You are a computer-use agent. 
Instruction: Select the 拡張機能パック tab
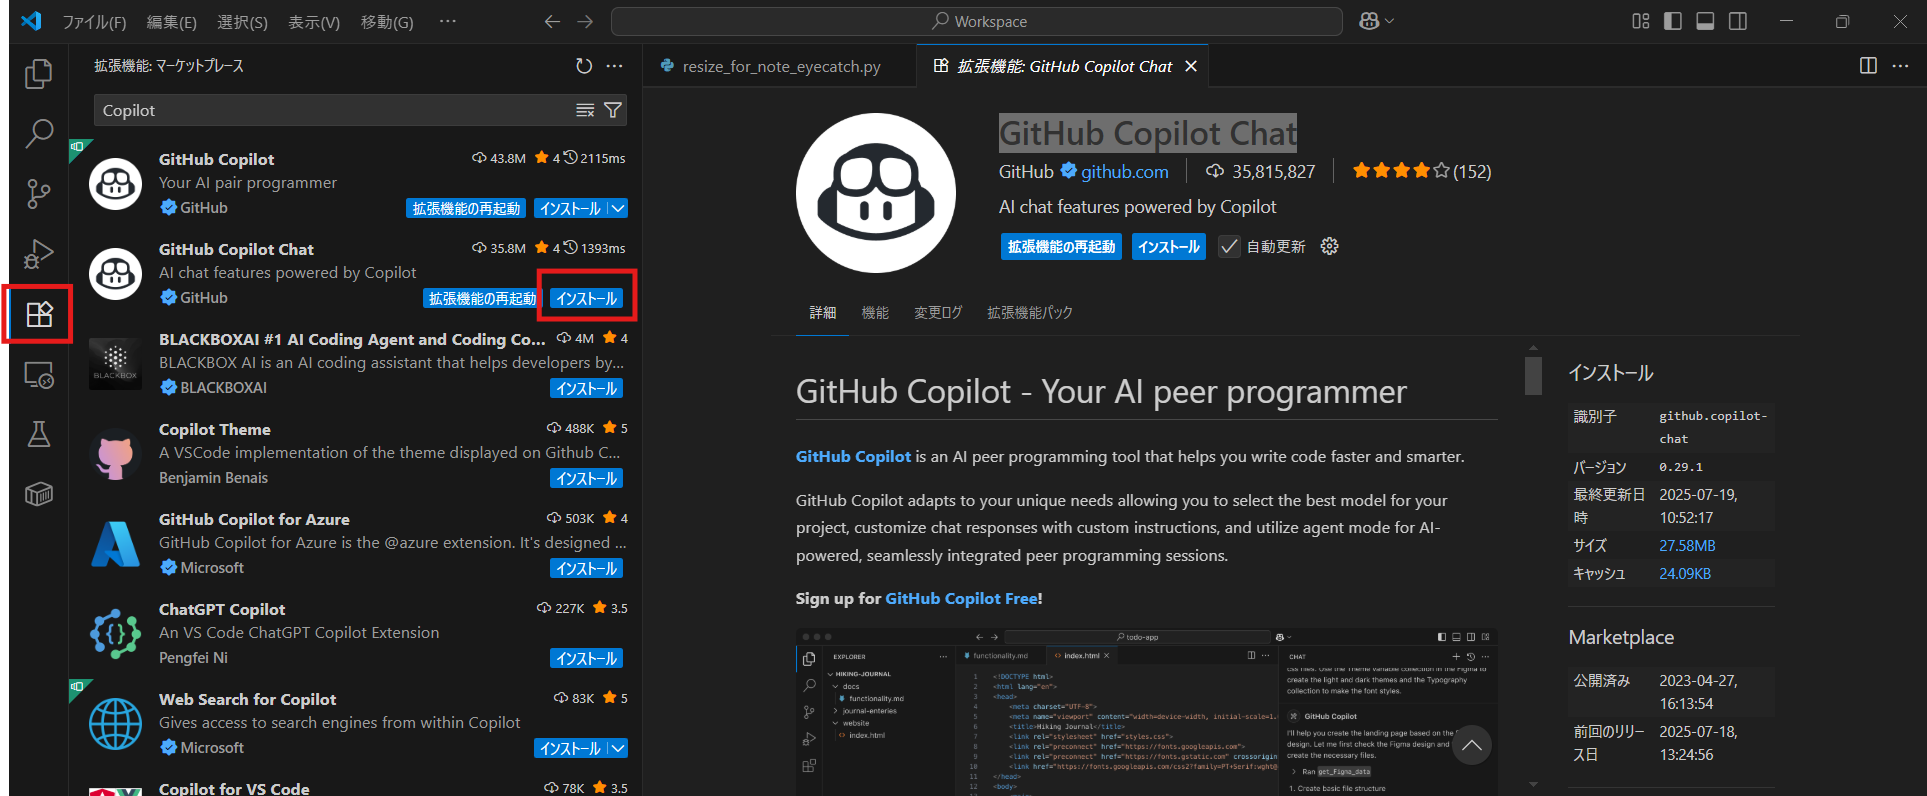tap(1030, 313)
